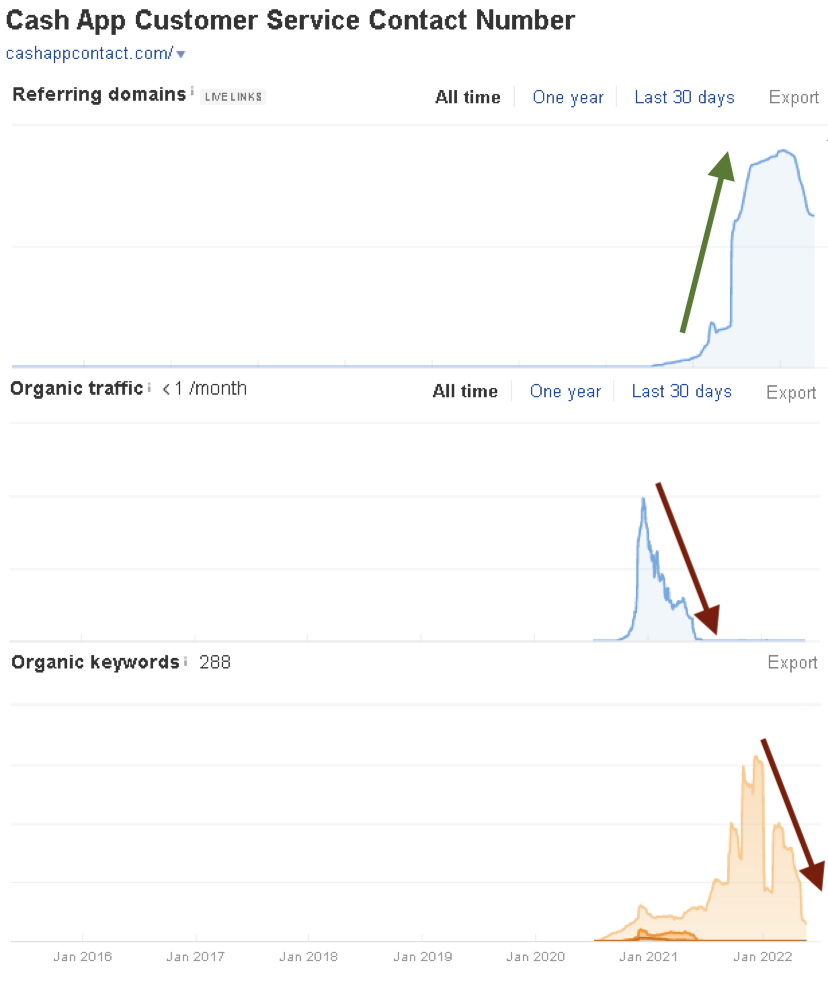Viewport: 828px width, 988px height.
Task: Export the Organic traffic chart
Action: pyautogui.click(x=791, y=393)
